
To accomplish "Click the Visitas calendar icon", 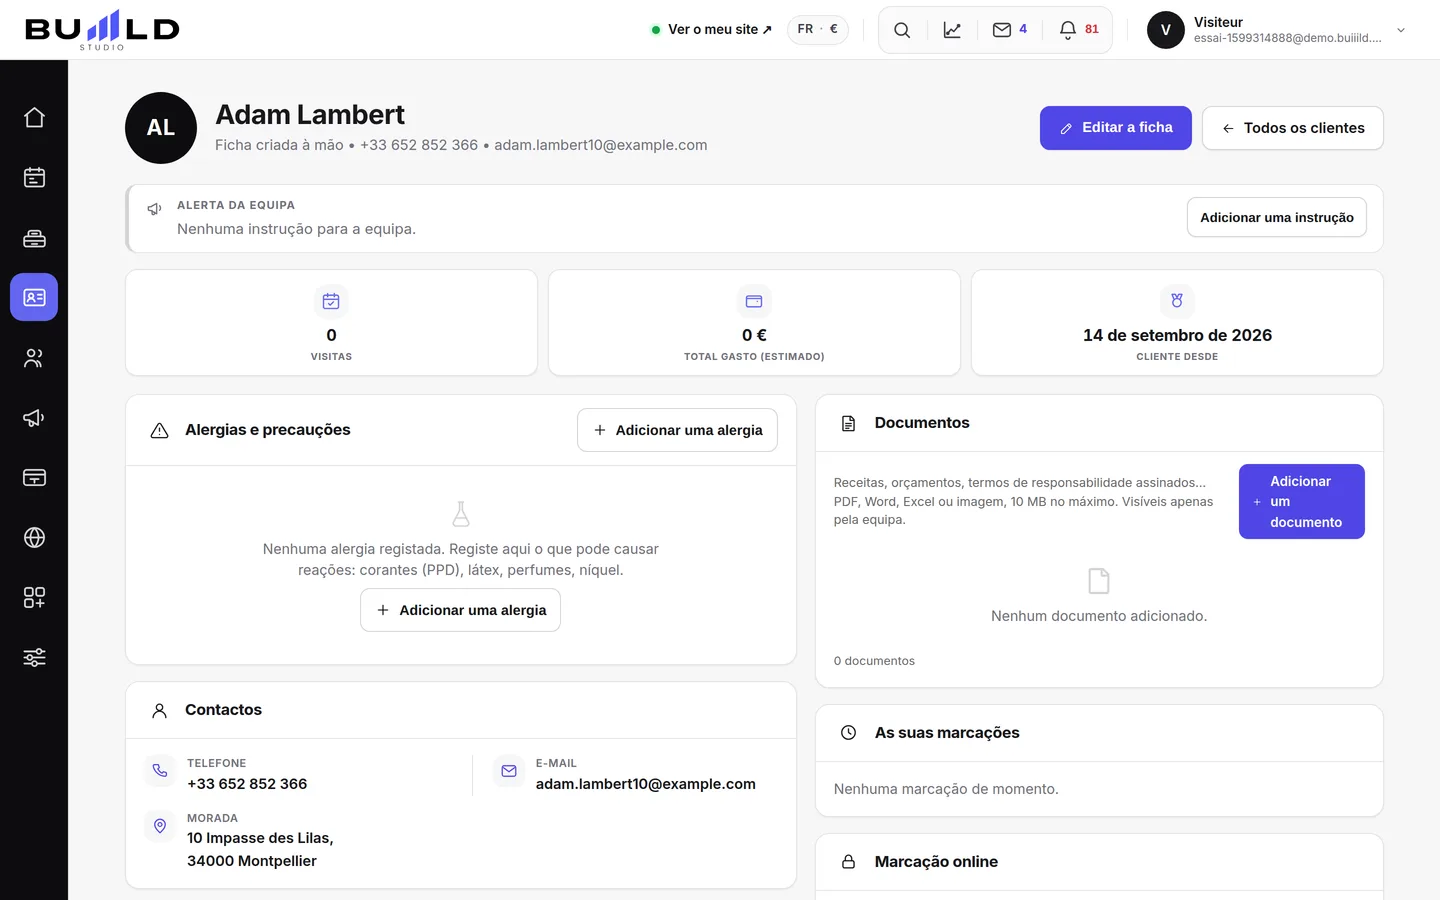I will pyautogui.click(x=331, y=301).
